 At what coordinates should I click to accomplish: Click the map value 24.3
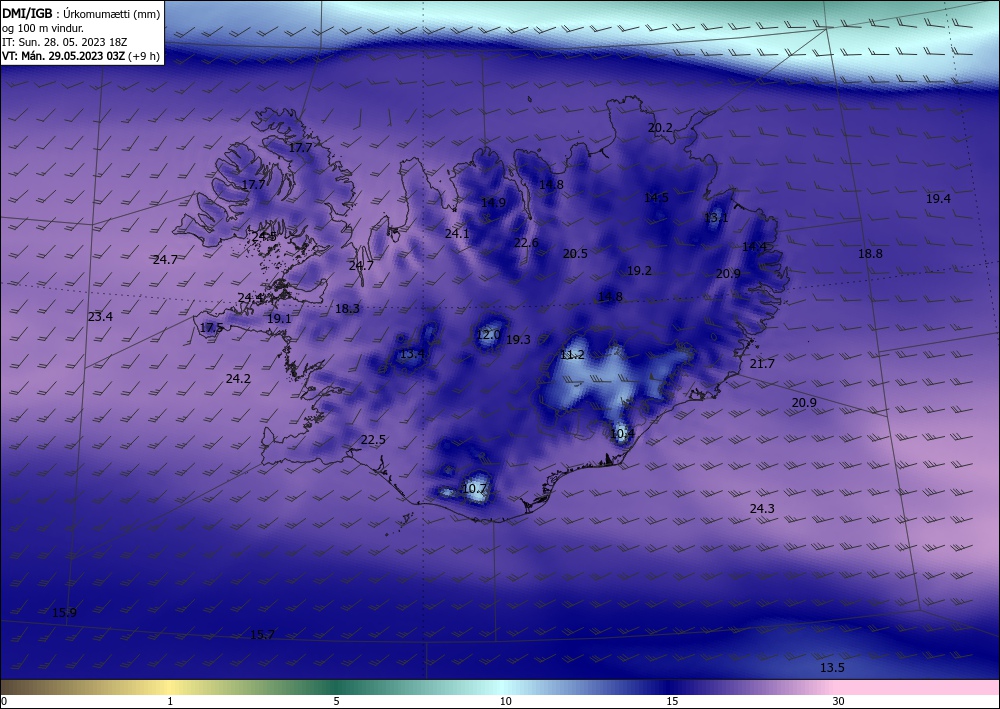tap(761, 508)
